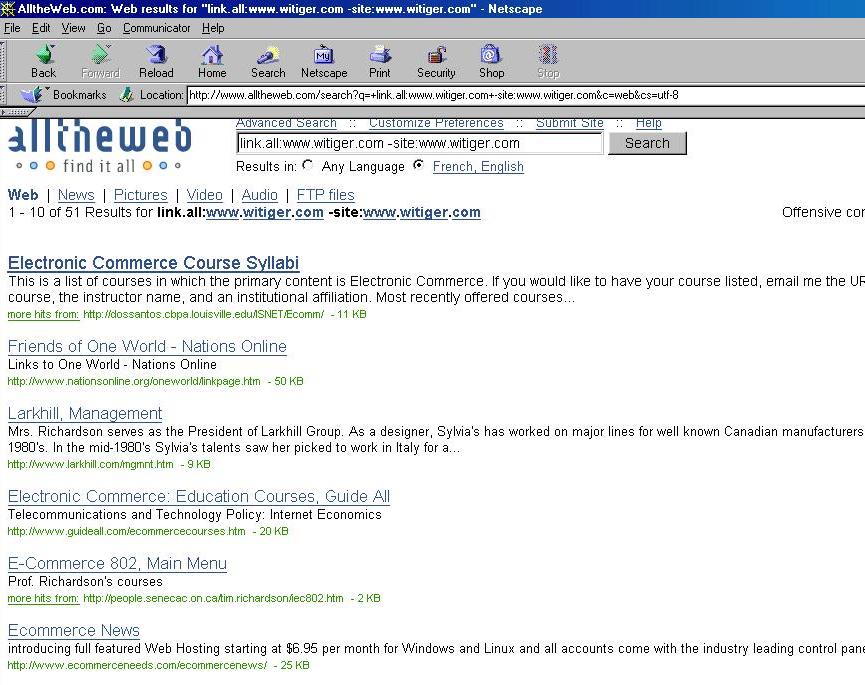This screenshot has height=685, width=865.
Task: Click the www.larkhill.com/mgmnt.htm URL text
Action: [90, 464]
